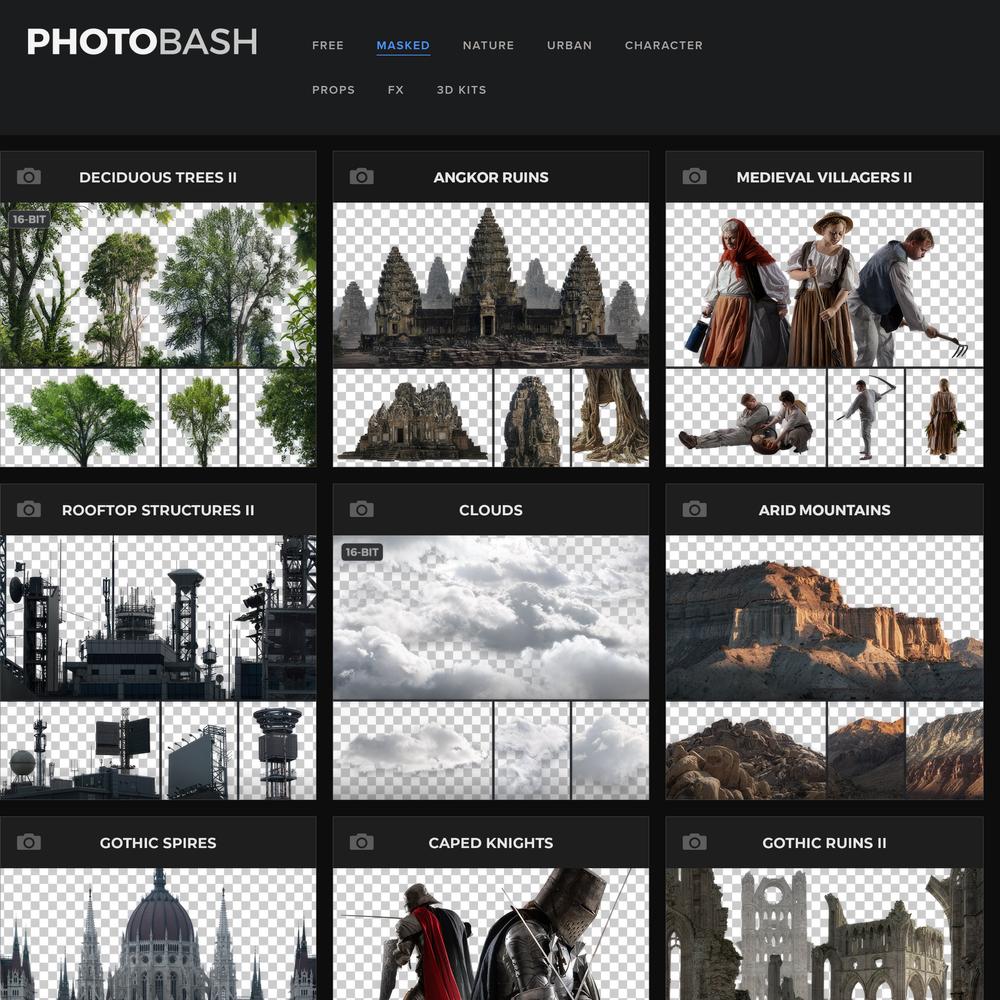Open the large clouds preview image
Screen dimensions: 1000x1000
[490, 617]
